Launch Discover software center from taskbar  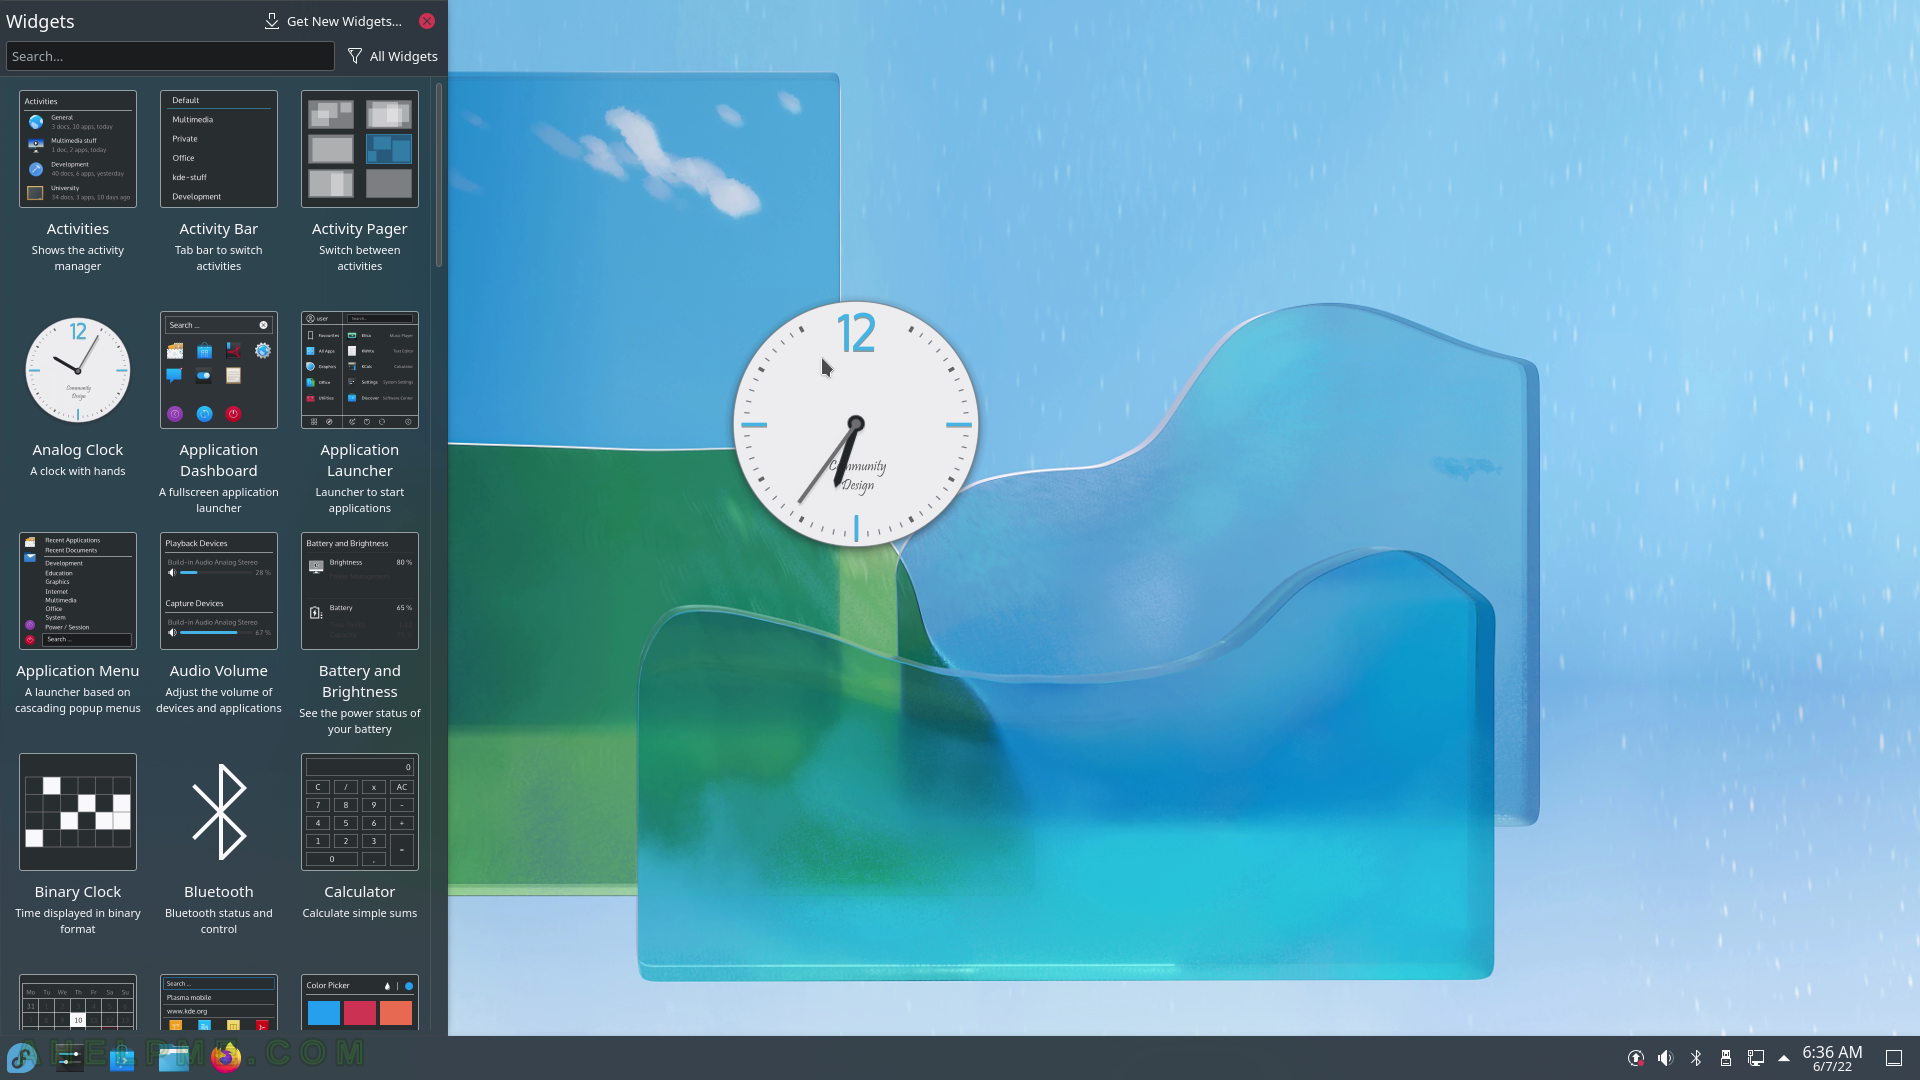122,1058
